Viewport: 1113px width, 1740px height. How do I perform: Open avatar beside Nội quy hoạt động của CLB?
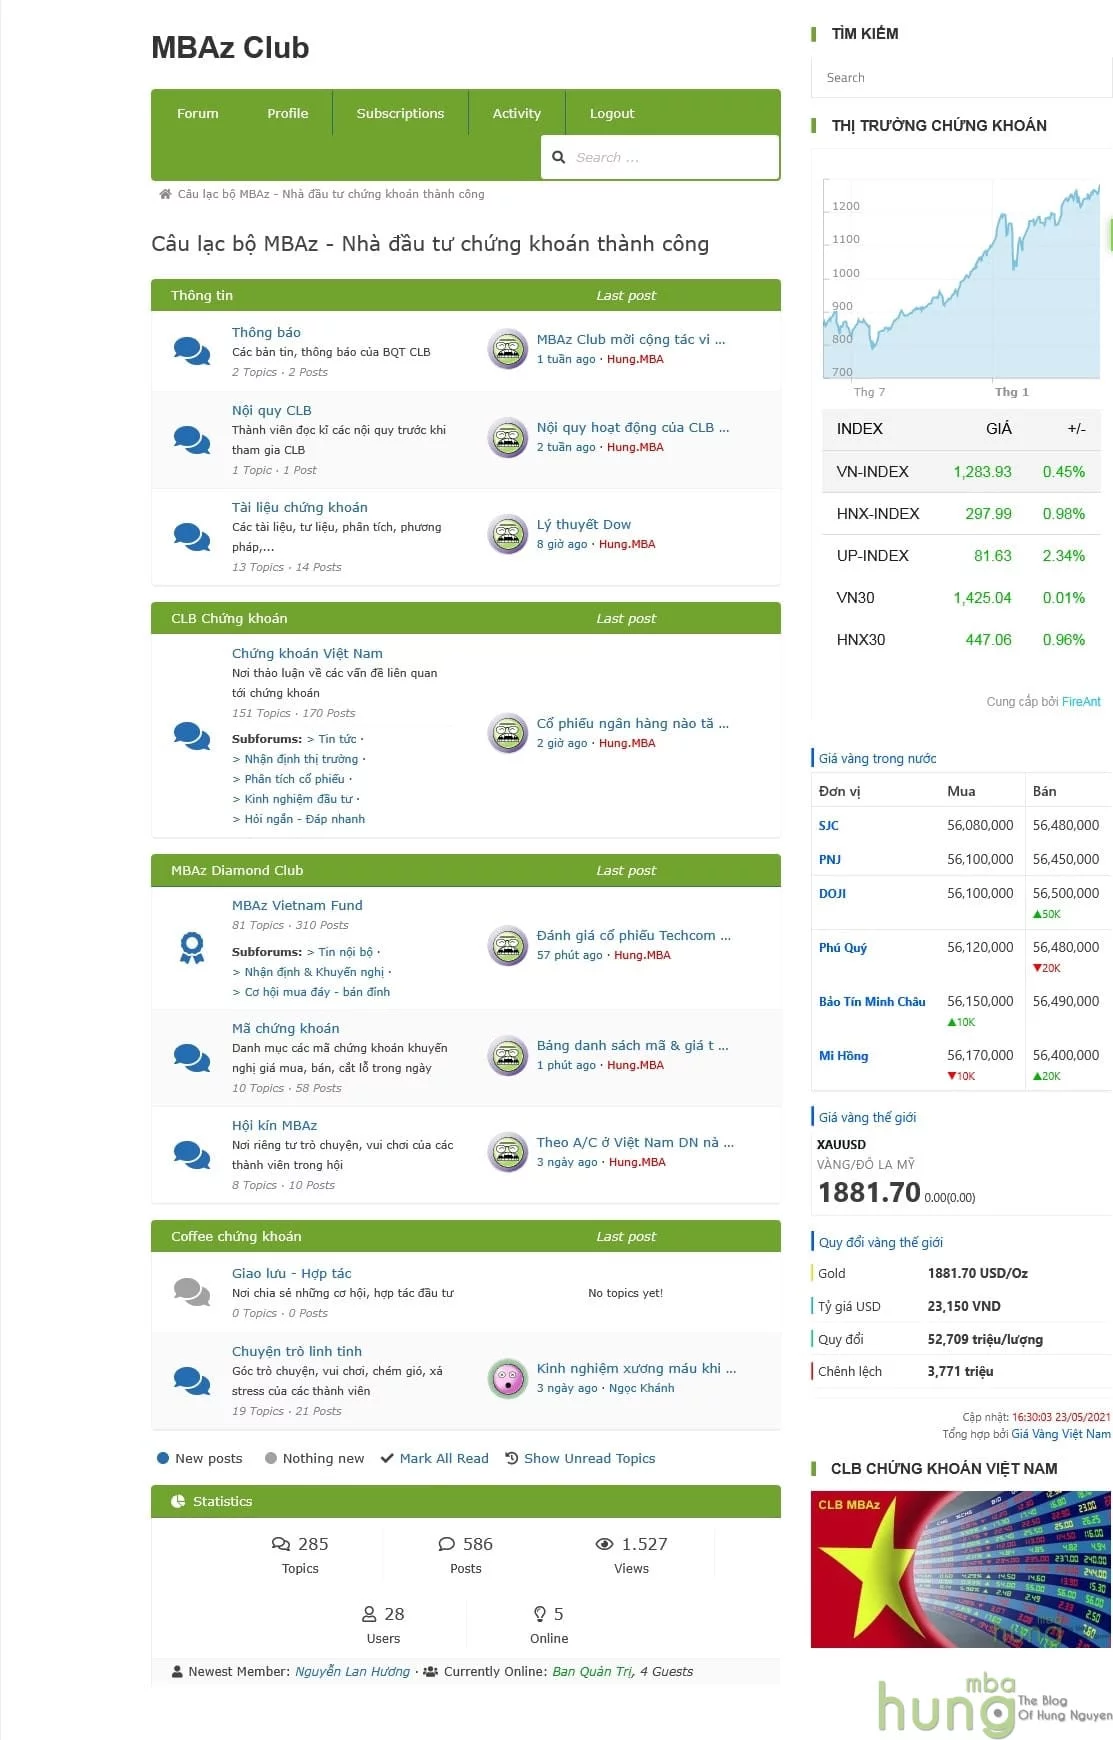tap(508, 437)
